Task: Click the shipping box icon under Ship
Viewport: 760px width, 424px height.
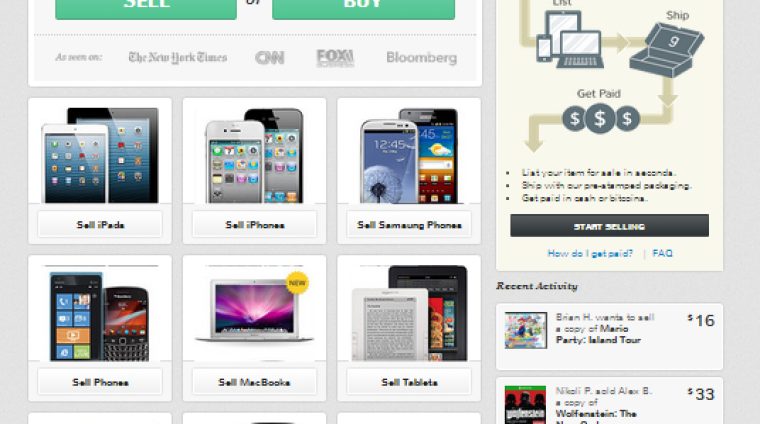Action: click(x=667, y=50)
